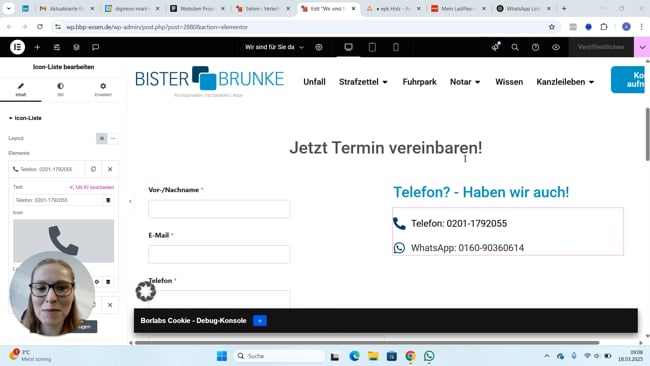Expand the Borlabs Cookie debug console plus
Image resolution: width=650 pixels, height=366 pixels.
(260, 320)
